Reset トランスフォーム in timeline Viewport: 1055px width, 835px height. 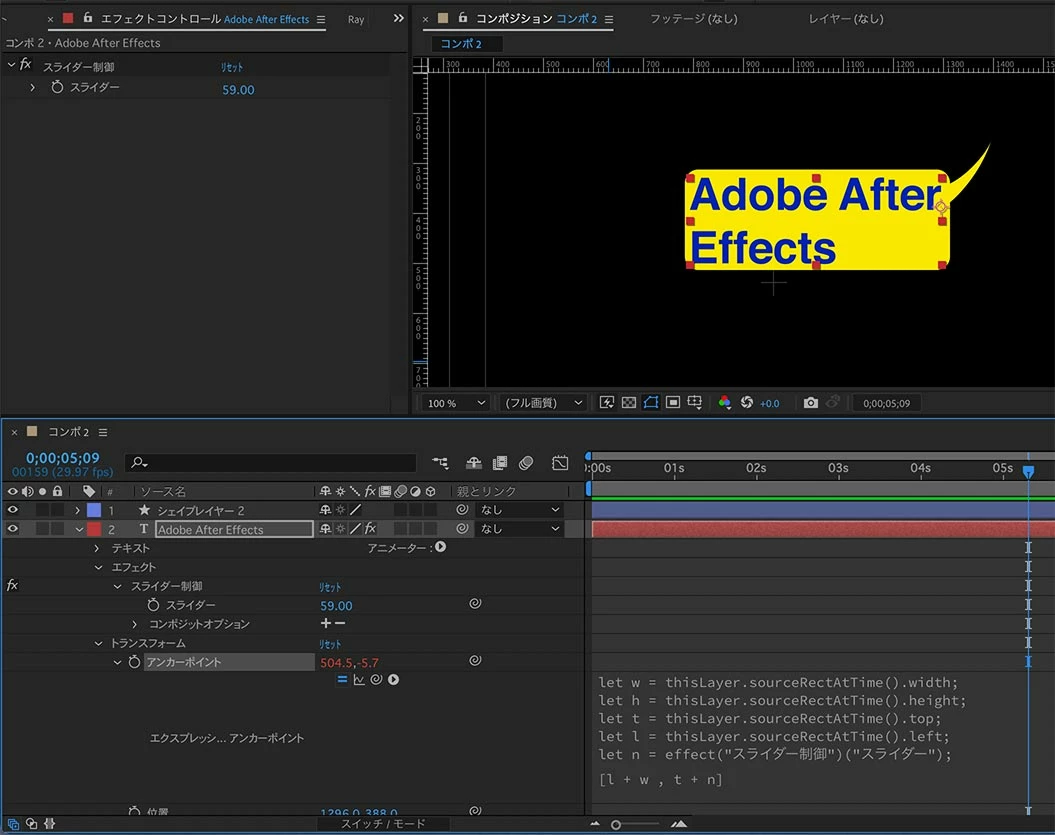click(330, 644)
